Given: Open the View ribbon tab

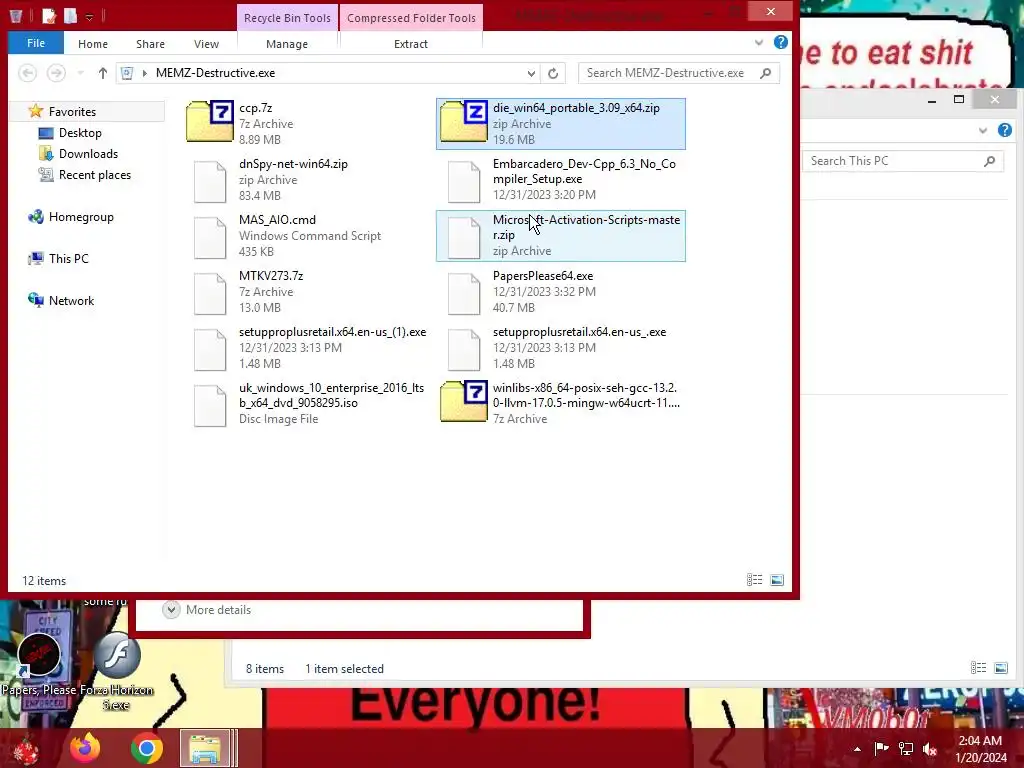Looking at the screenshot, I should tap(206, 44).
